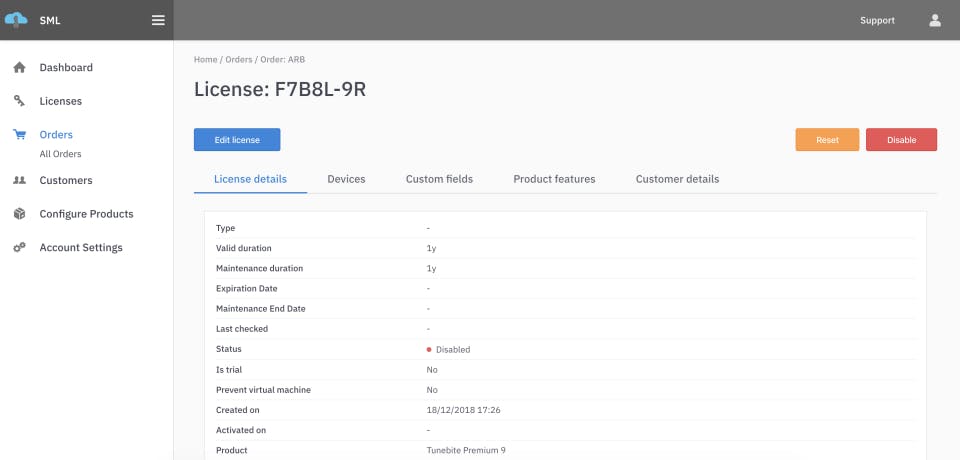960x460 pixels.
Task: Click the Account Settings gears icon
Action: pos(19,247)
